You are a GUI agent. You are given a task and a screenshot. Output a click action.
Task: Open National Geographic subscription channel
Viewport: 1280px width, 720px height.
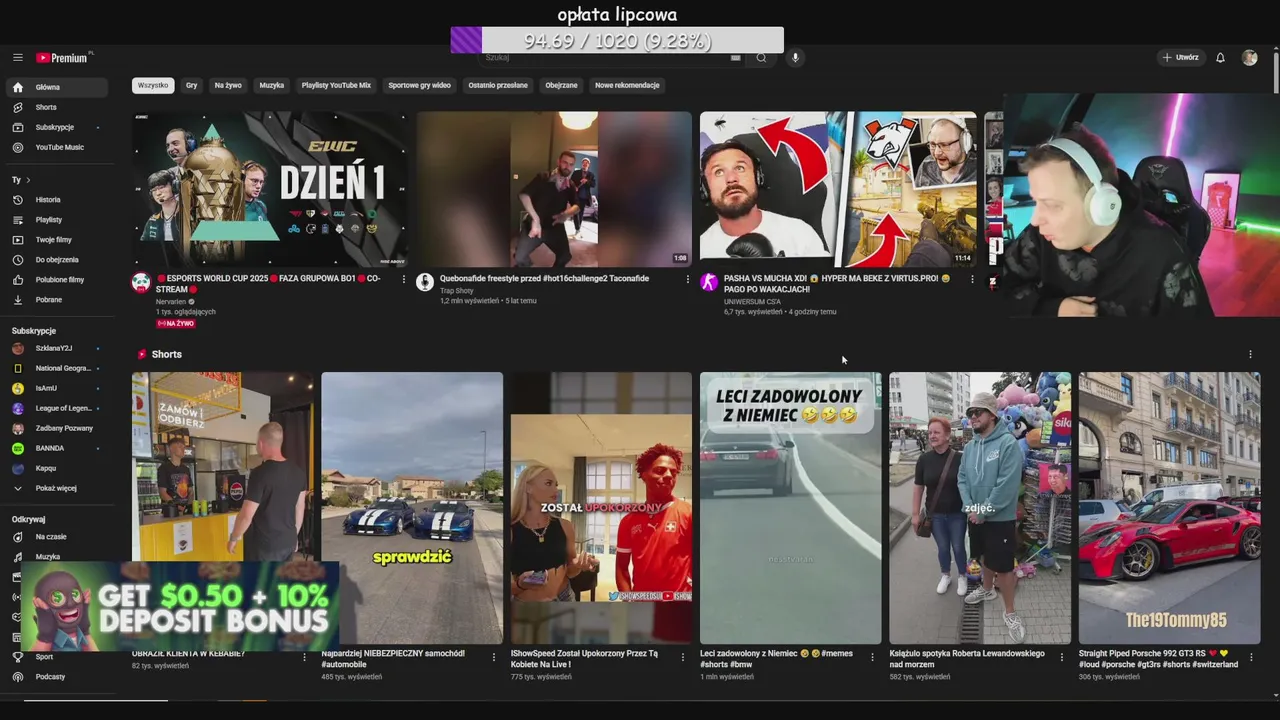pos(56,368)
